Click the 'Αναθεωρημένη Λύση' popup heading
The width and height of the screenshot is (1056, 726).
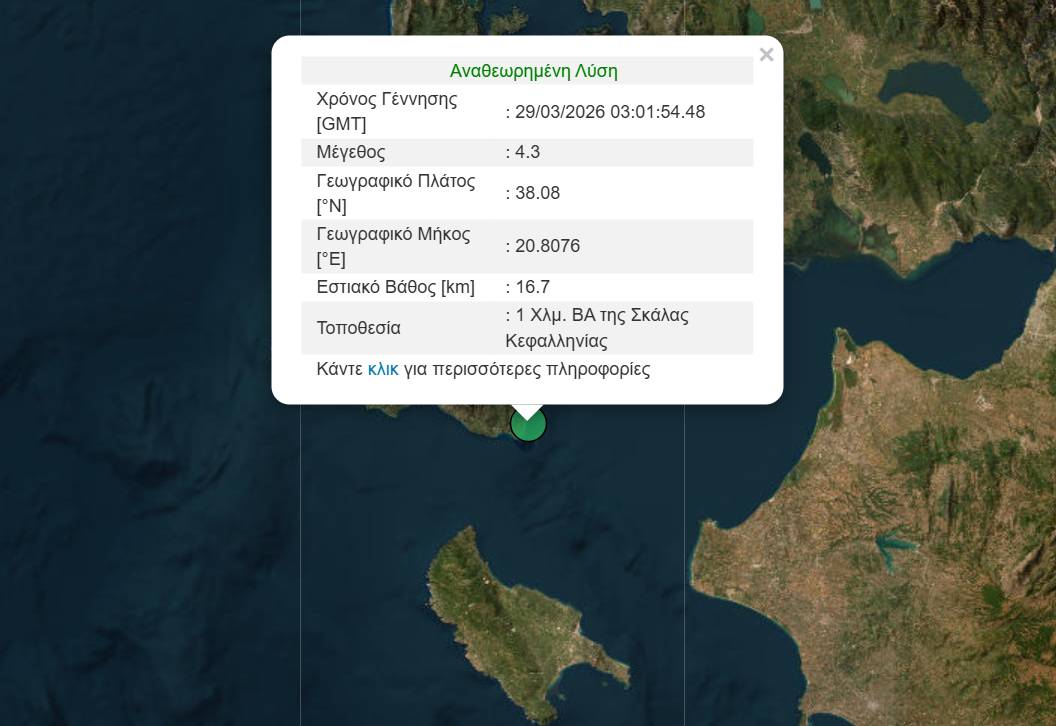533,71
